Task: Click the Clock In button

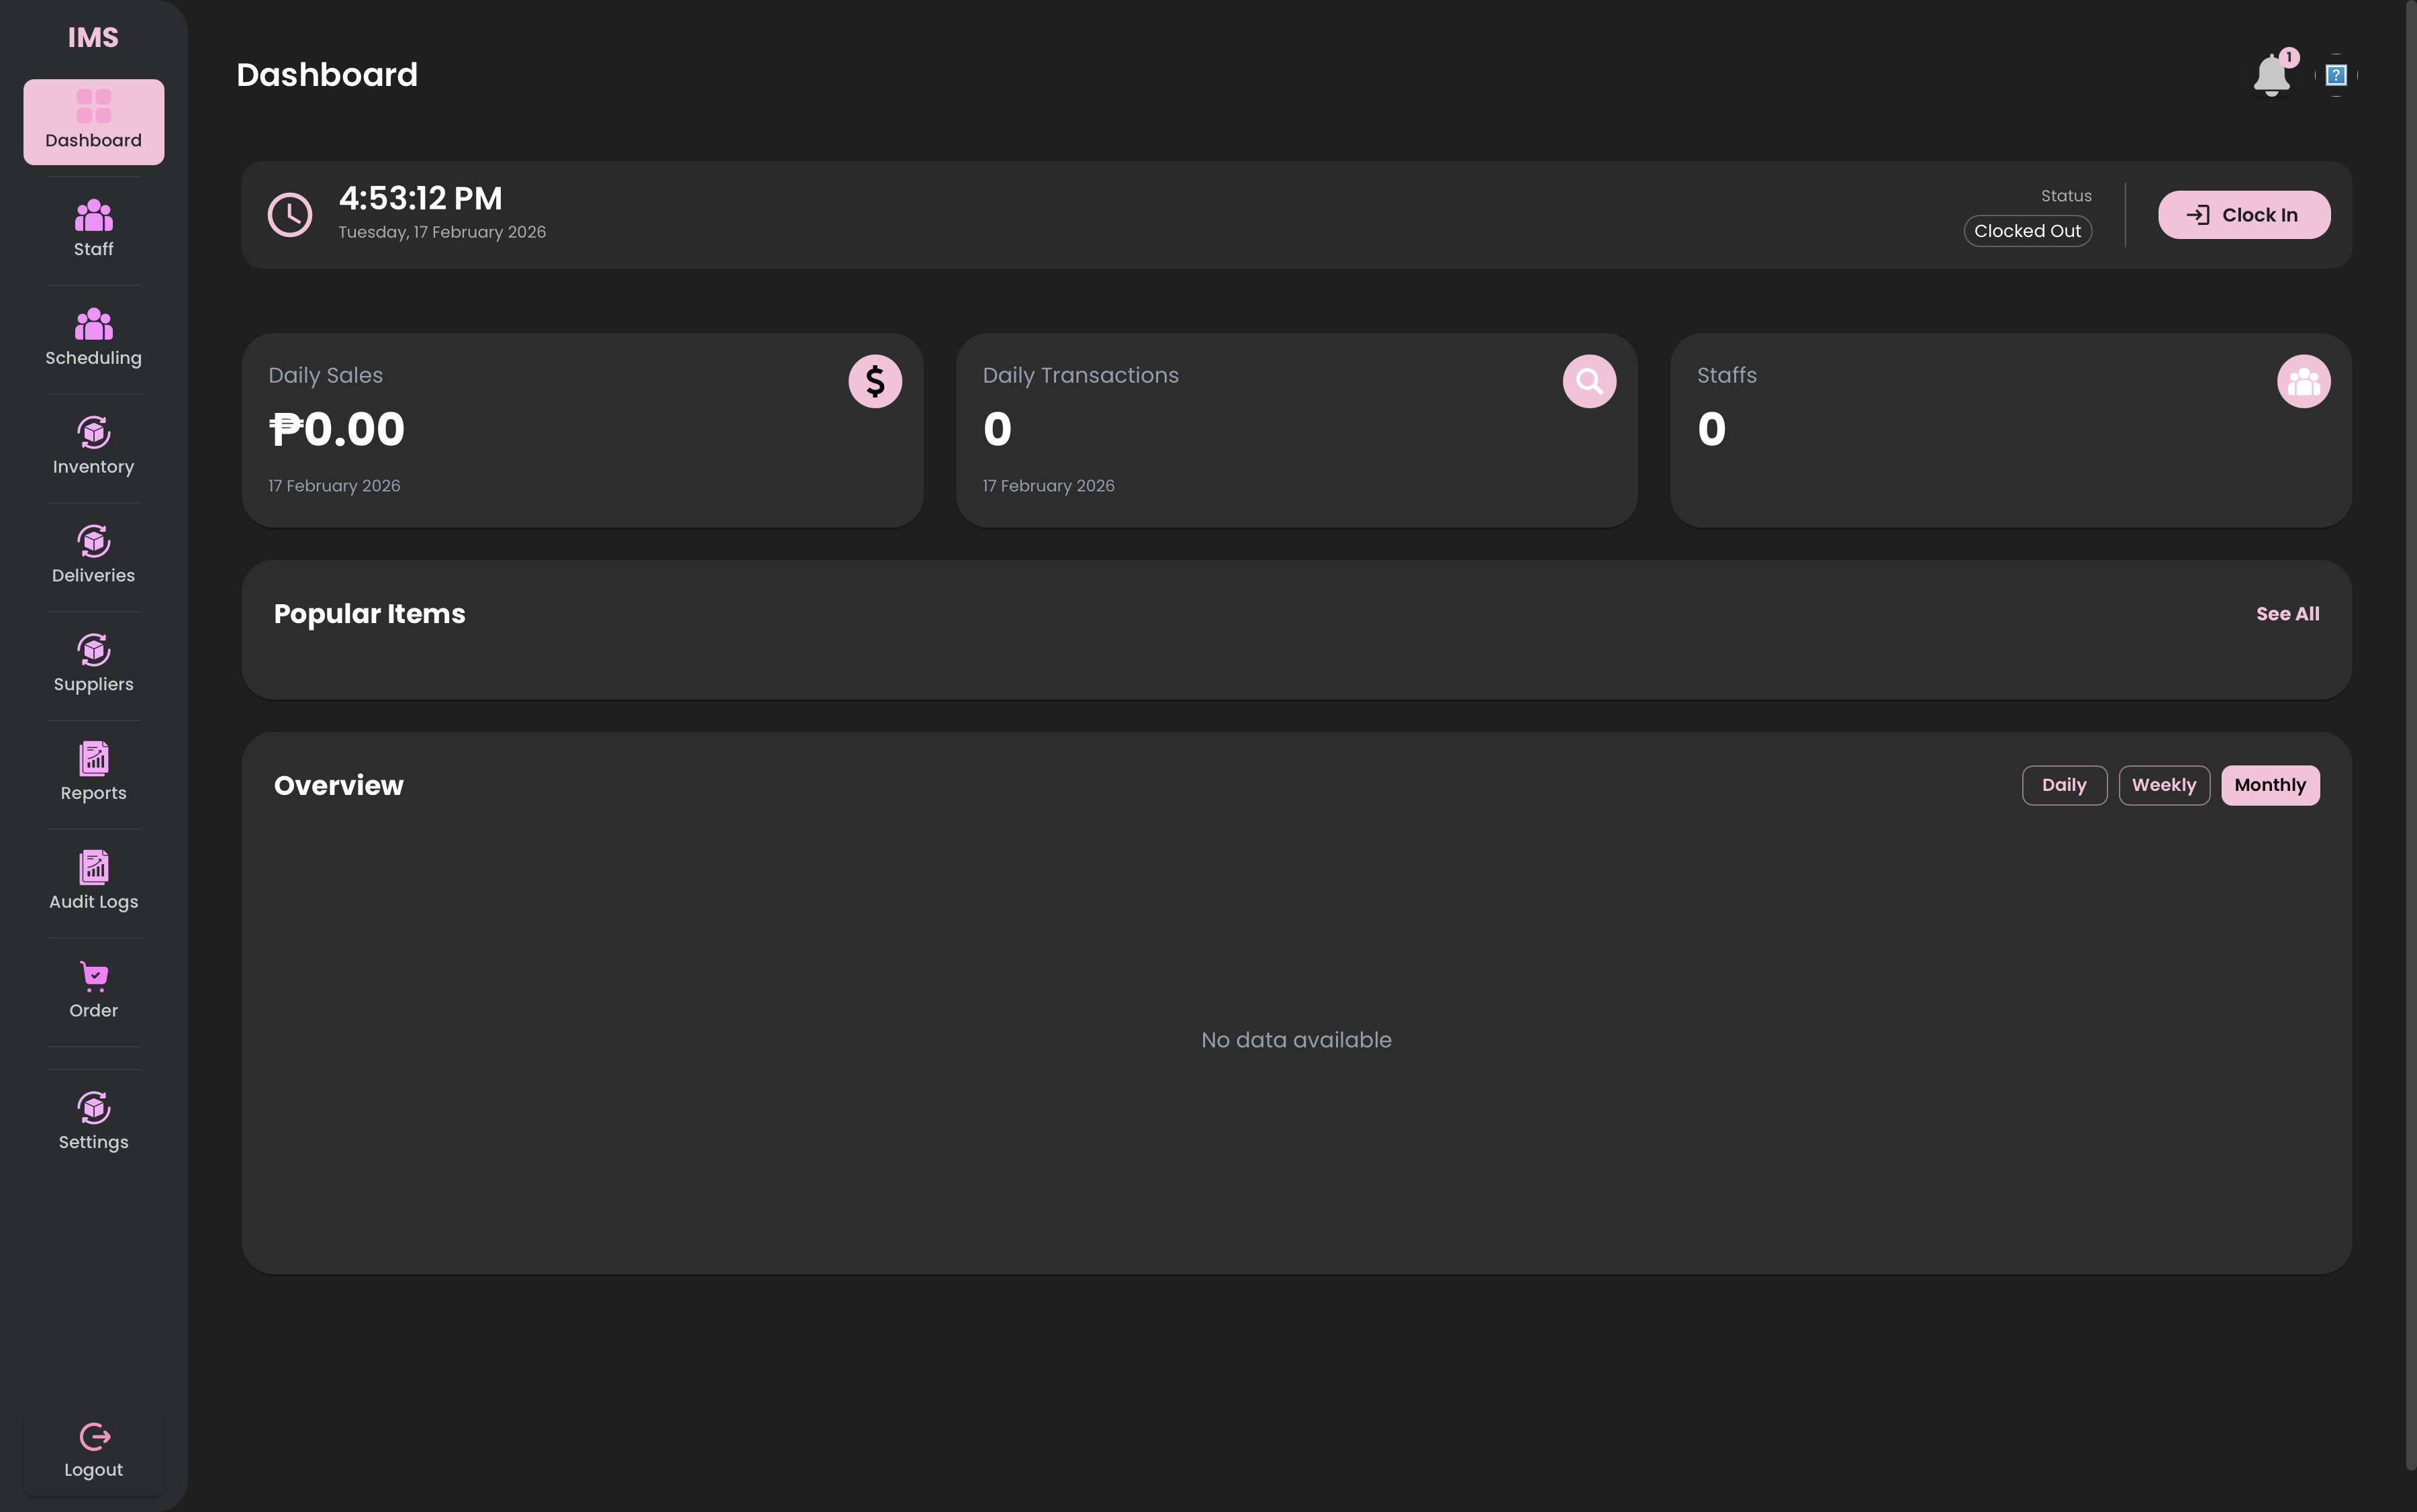Action: pyautogui.click(x=2244, y=215)
